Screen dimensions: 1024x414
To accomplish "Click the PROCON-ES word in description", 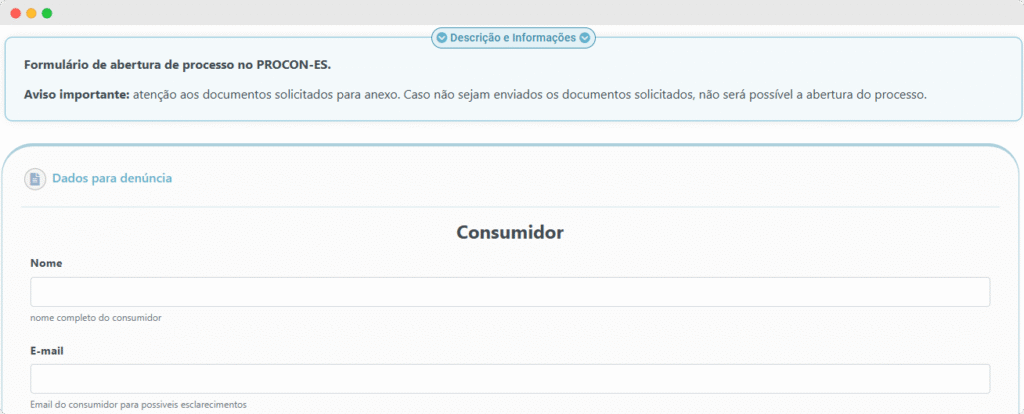I will [x=294, y=65].
